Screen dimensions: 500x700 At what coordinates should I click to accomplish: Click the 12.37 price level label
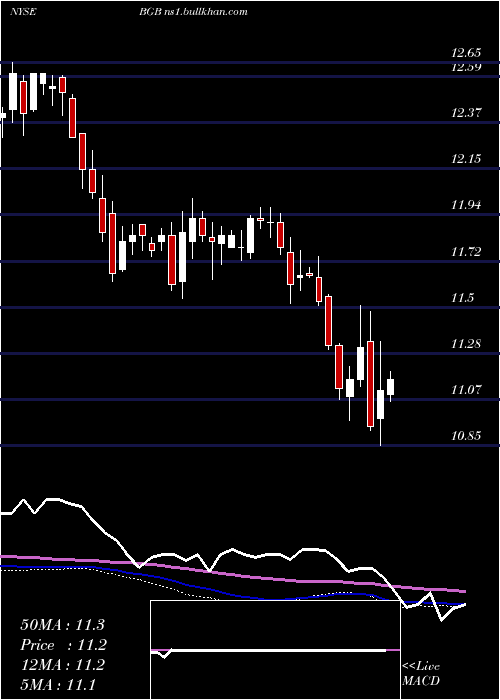pos(466,113)
